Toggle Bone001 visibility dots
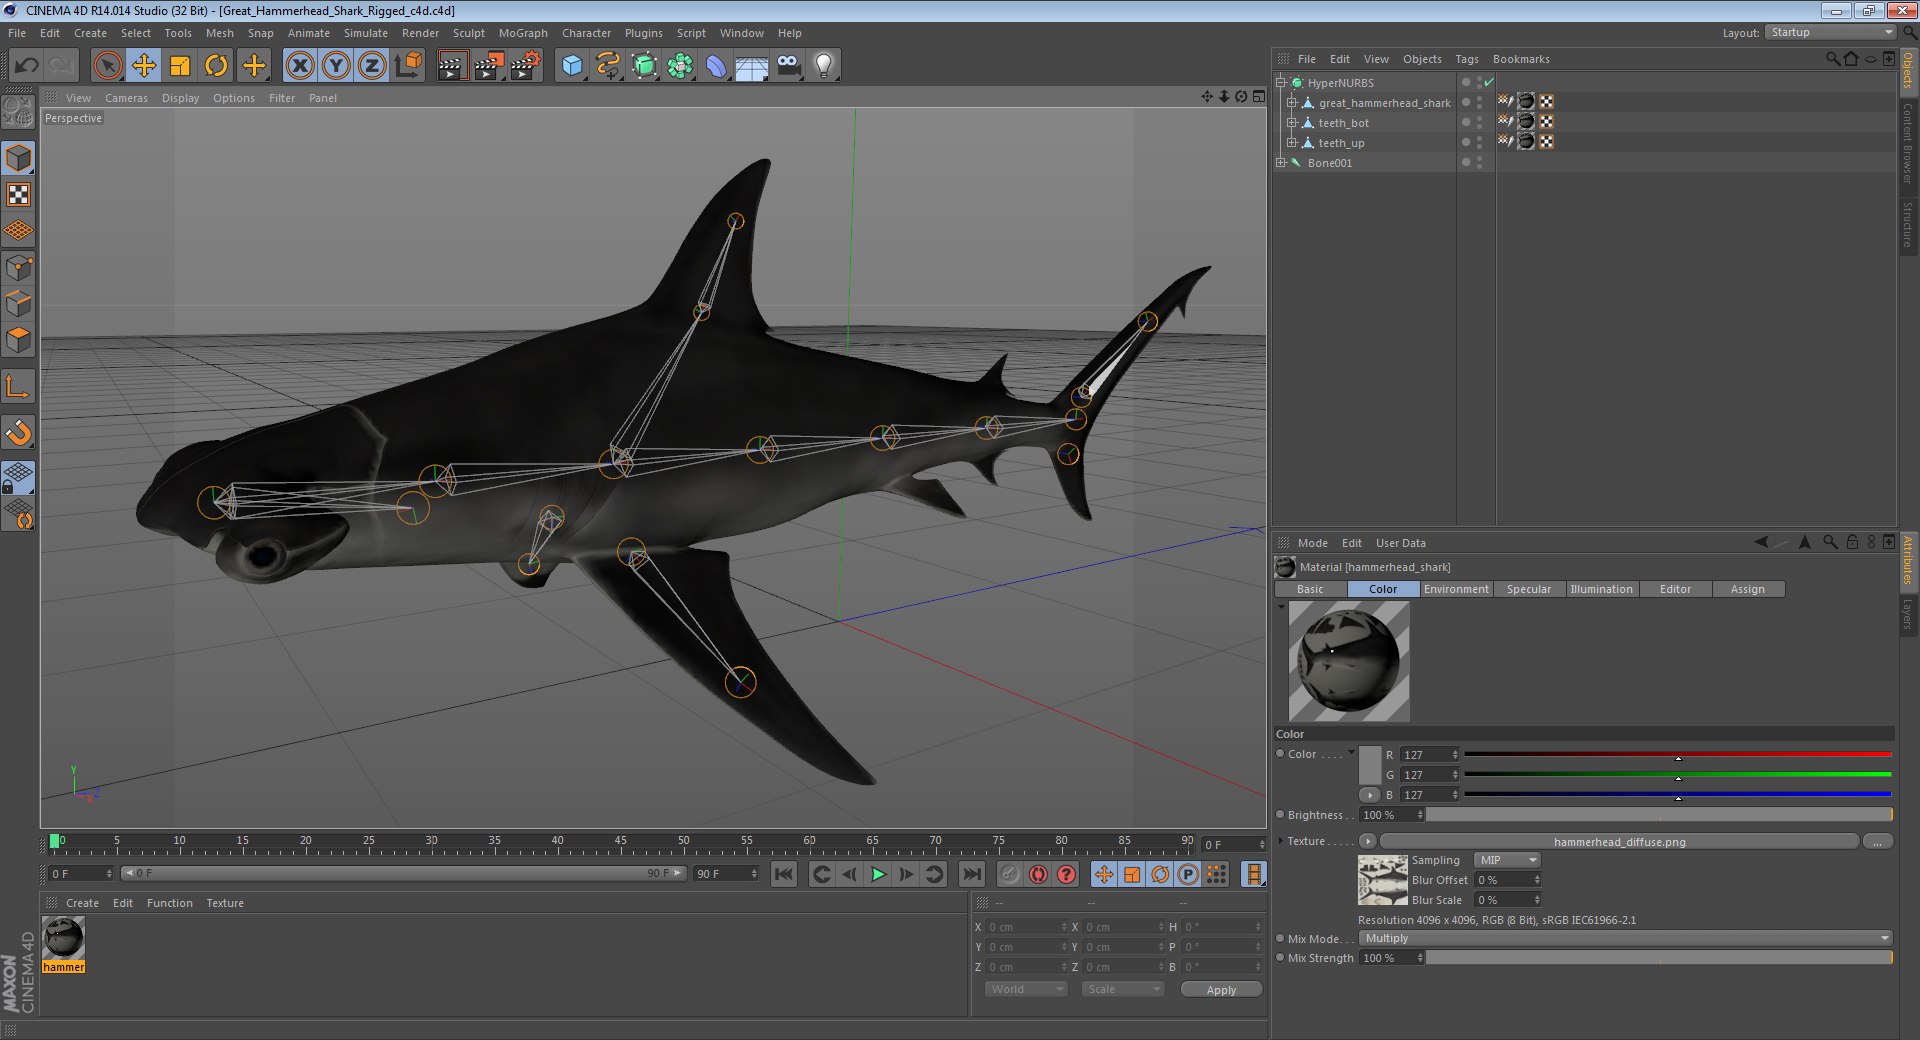This screenshot has width=1920, height=1040. tap(1479, 163)
